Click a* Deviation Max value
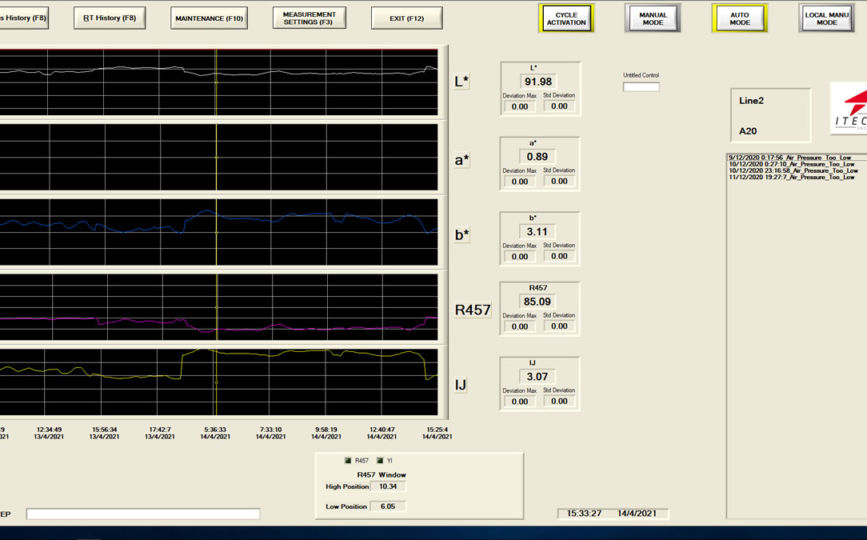The image size is (867, 540). coord(520,181)
